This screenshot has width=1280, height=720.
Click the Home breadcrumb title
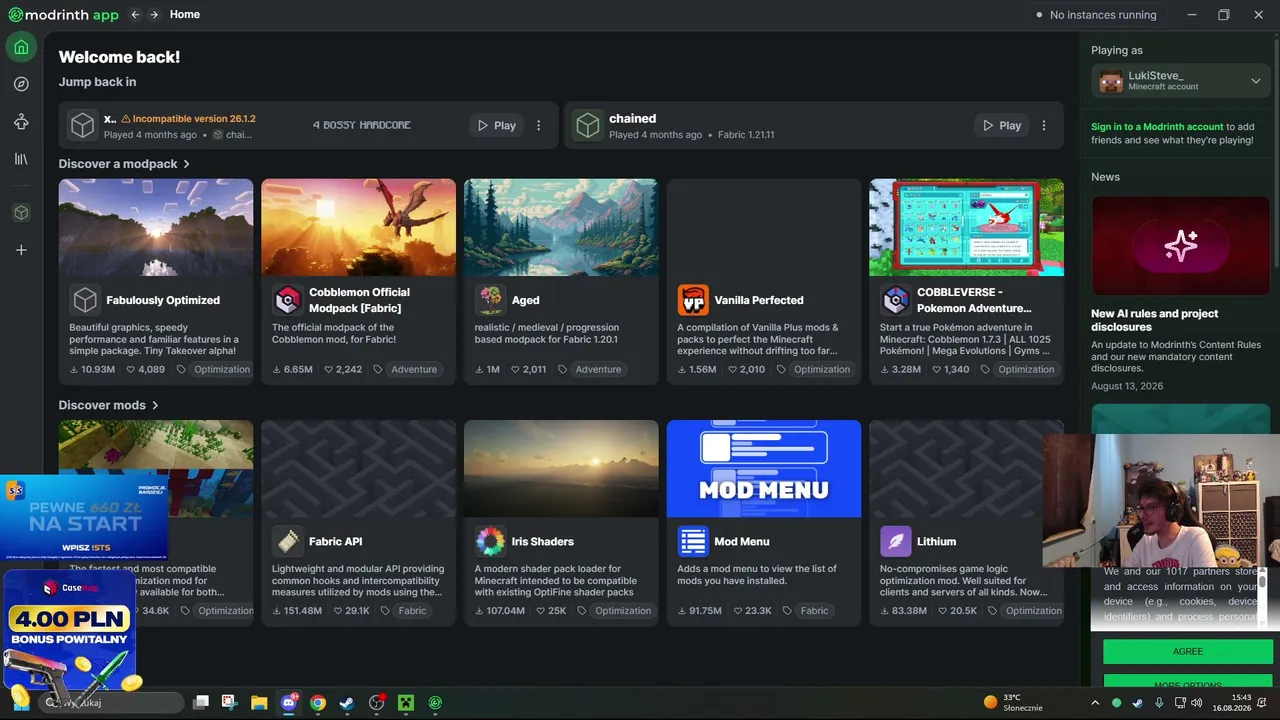[x=185, y=15]
